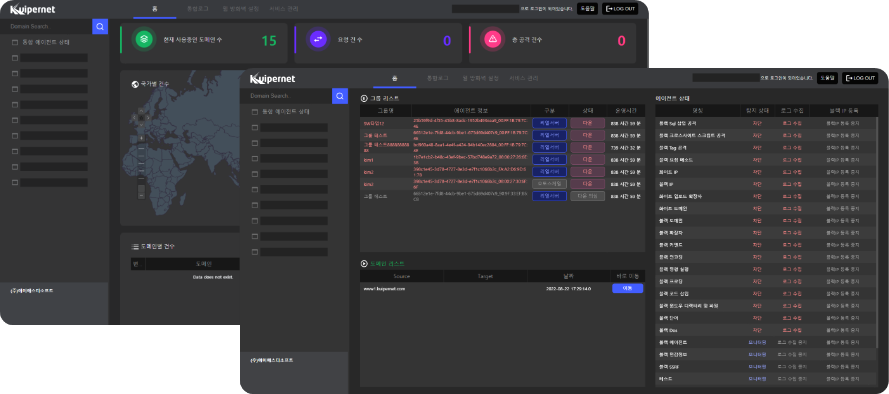This screenshot has height=394, width=889.
Task: Click 도움말 button in back window
Action: pos(587,9)
